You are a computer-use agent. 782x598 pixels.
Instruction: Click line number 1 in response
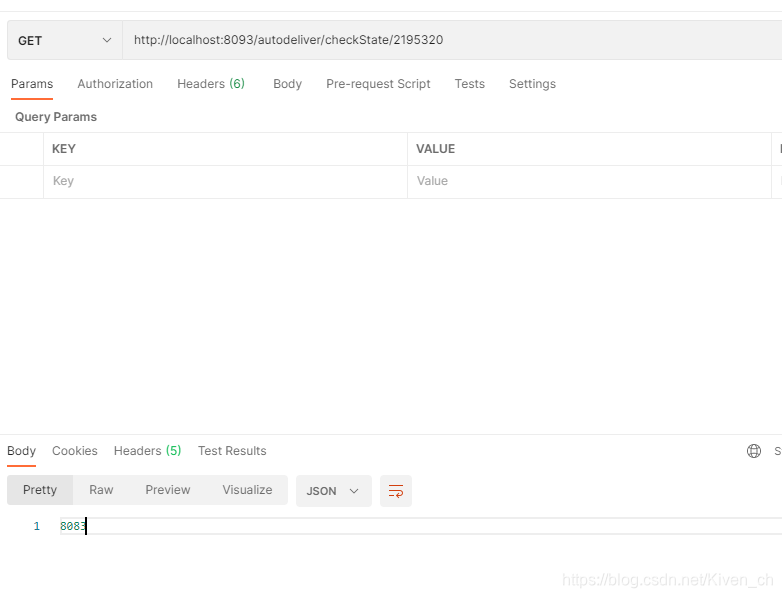point(36,526)
